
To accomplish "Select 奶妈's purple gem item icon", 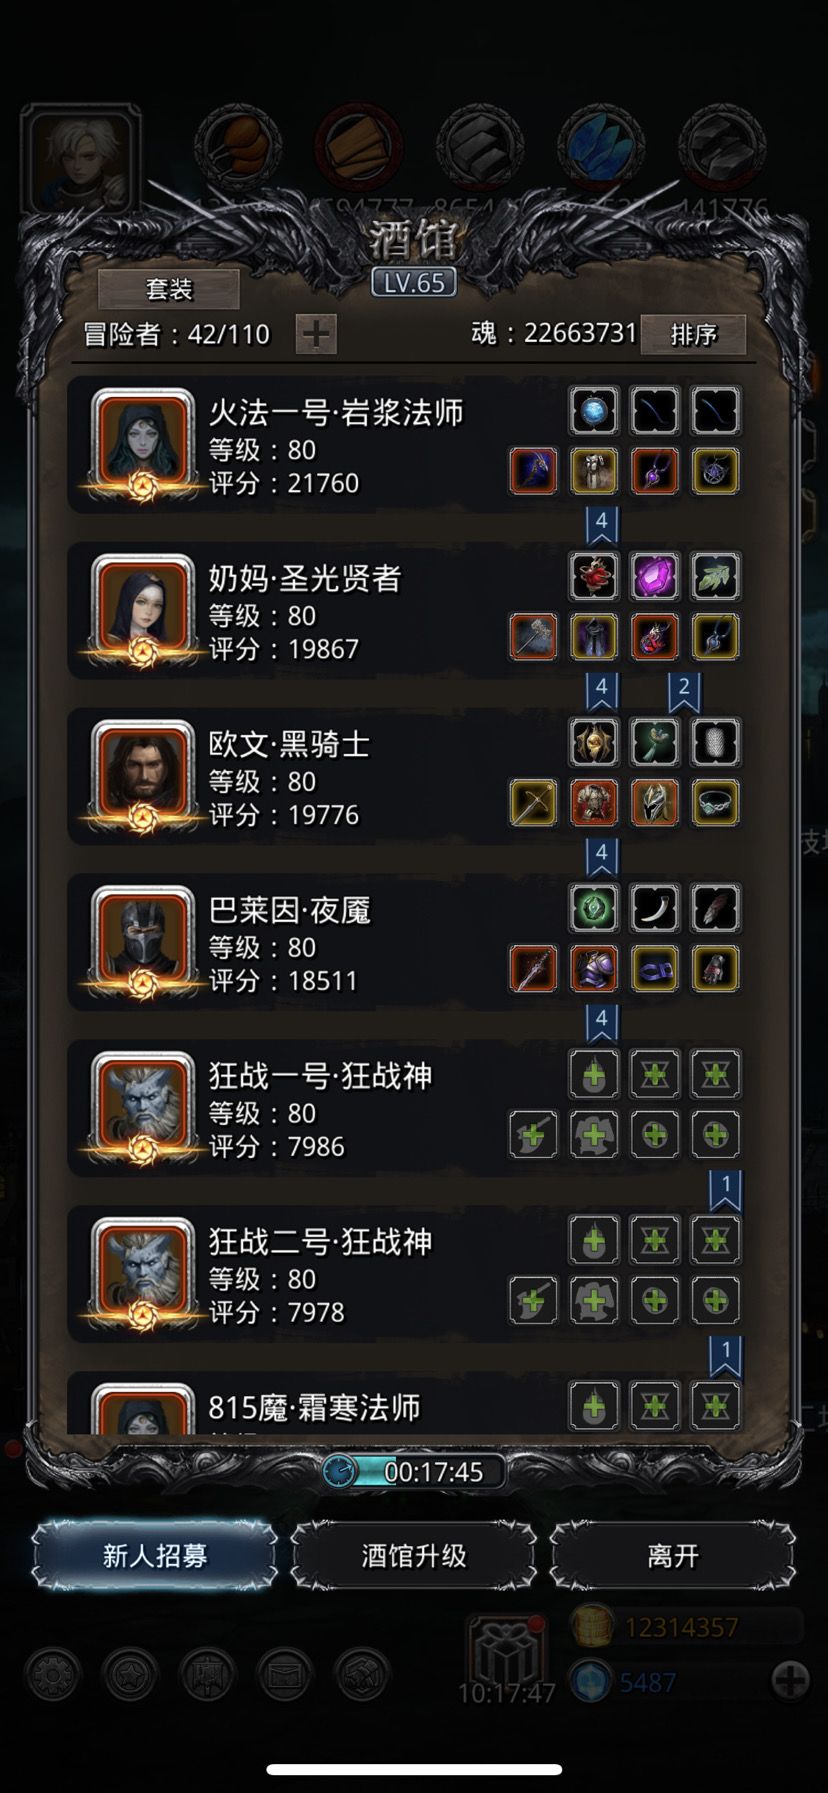I will click(655, 576).
